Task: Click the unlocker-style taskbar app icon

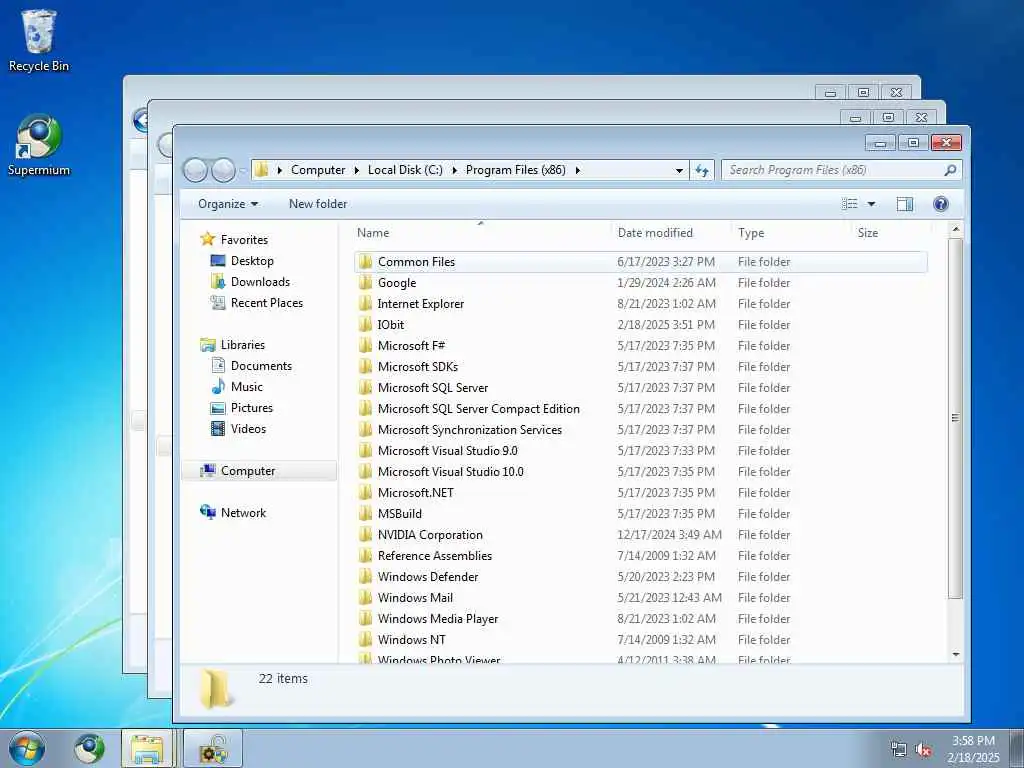Action: pos(213,748)
